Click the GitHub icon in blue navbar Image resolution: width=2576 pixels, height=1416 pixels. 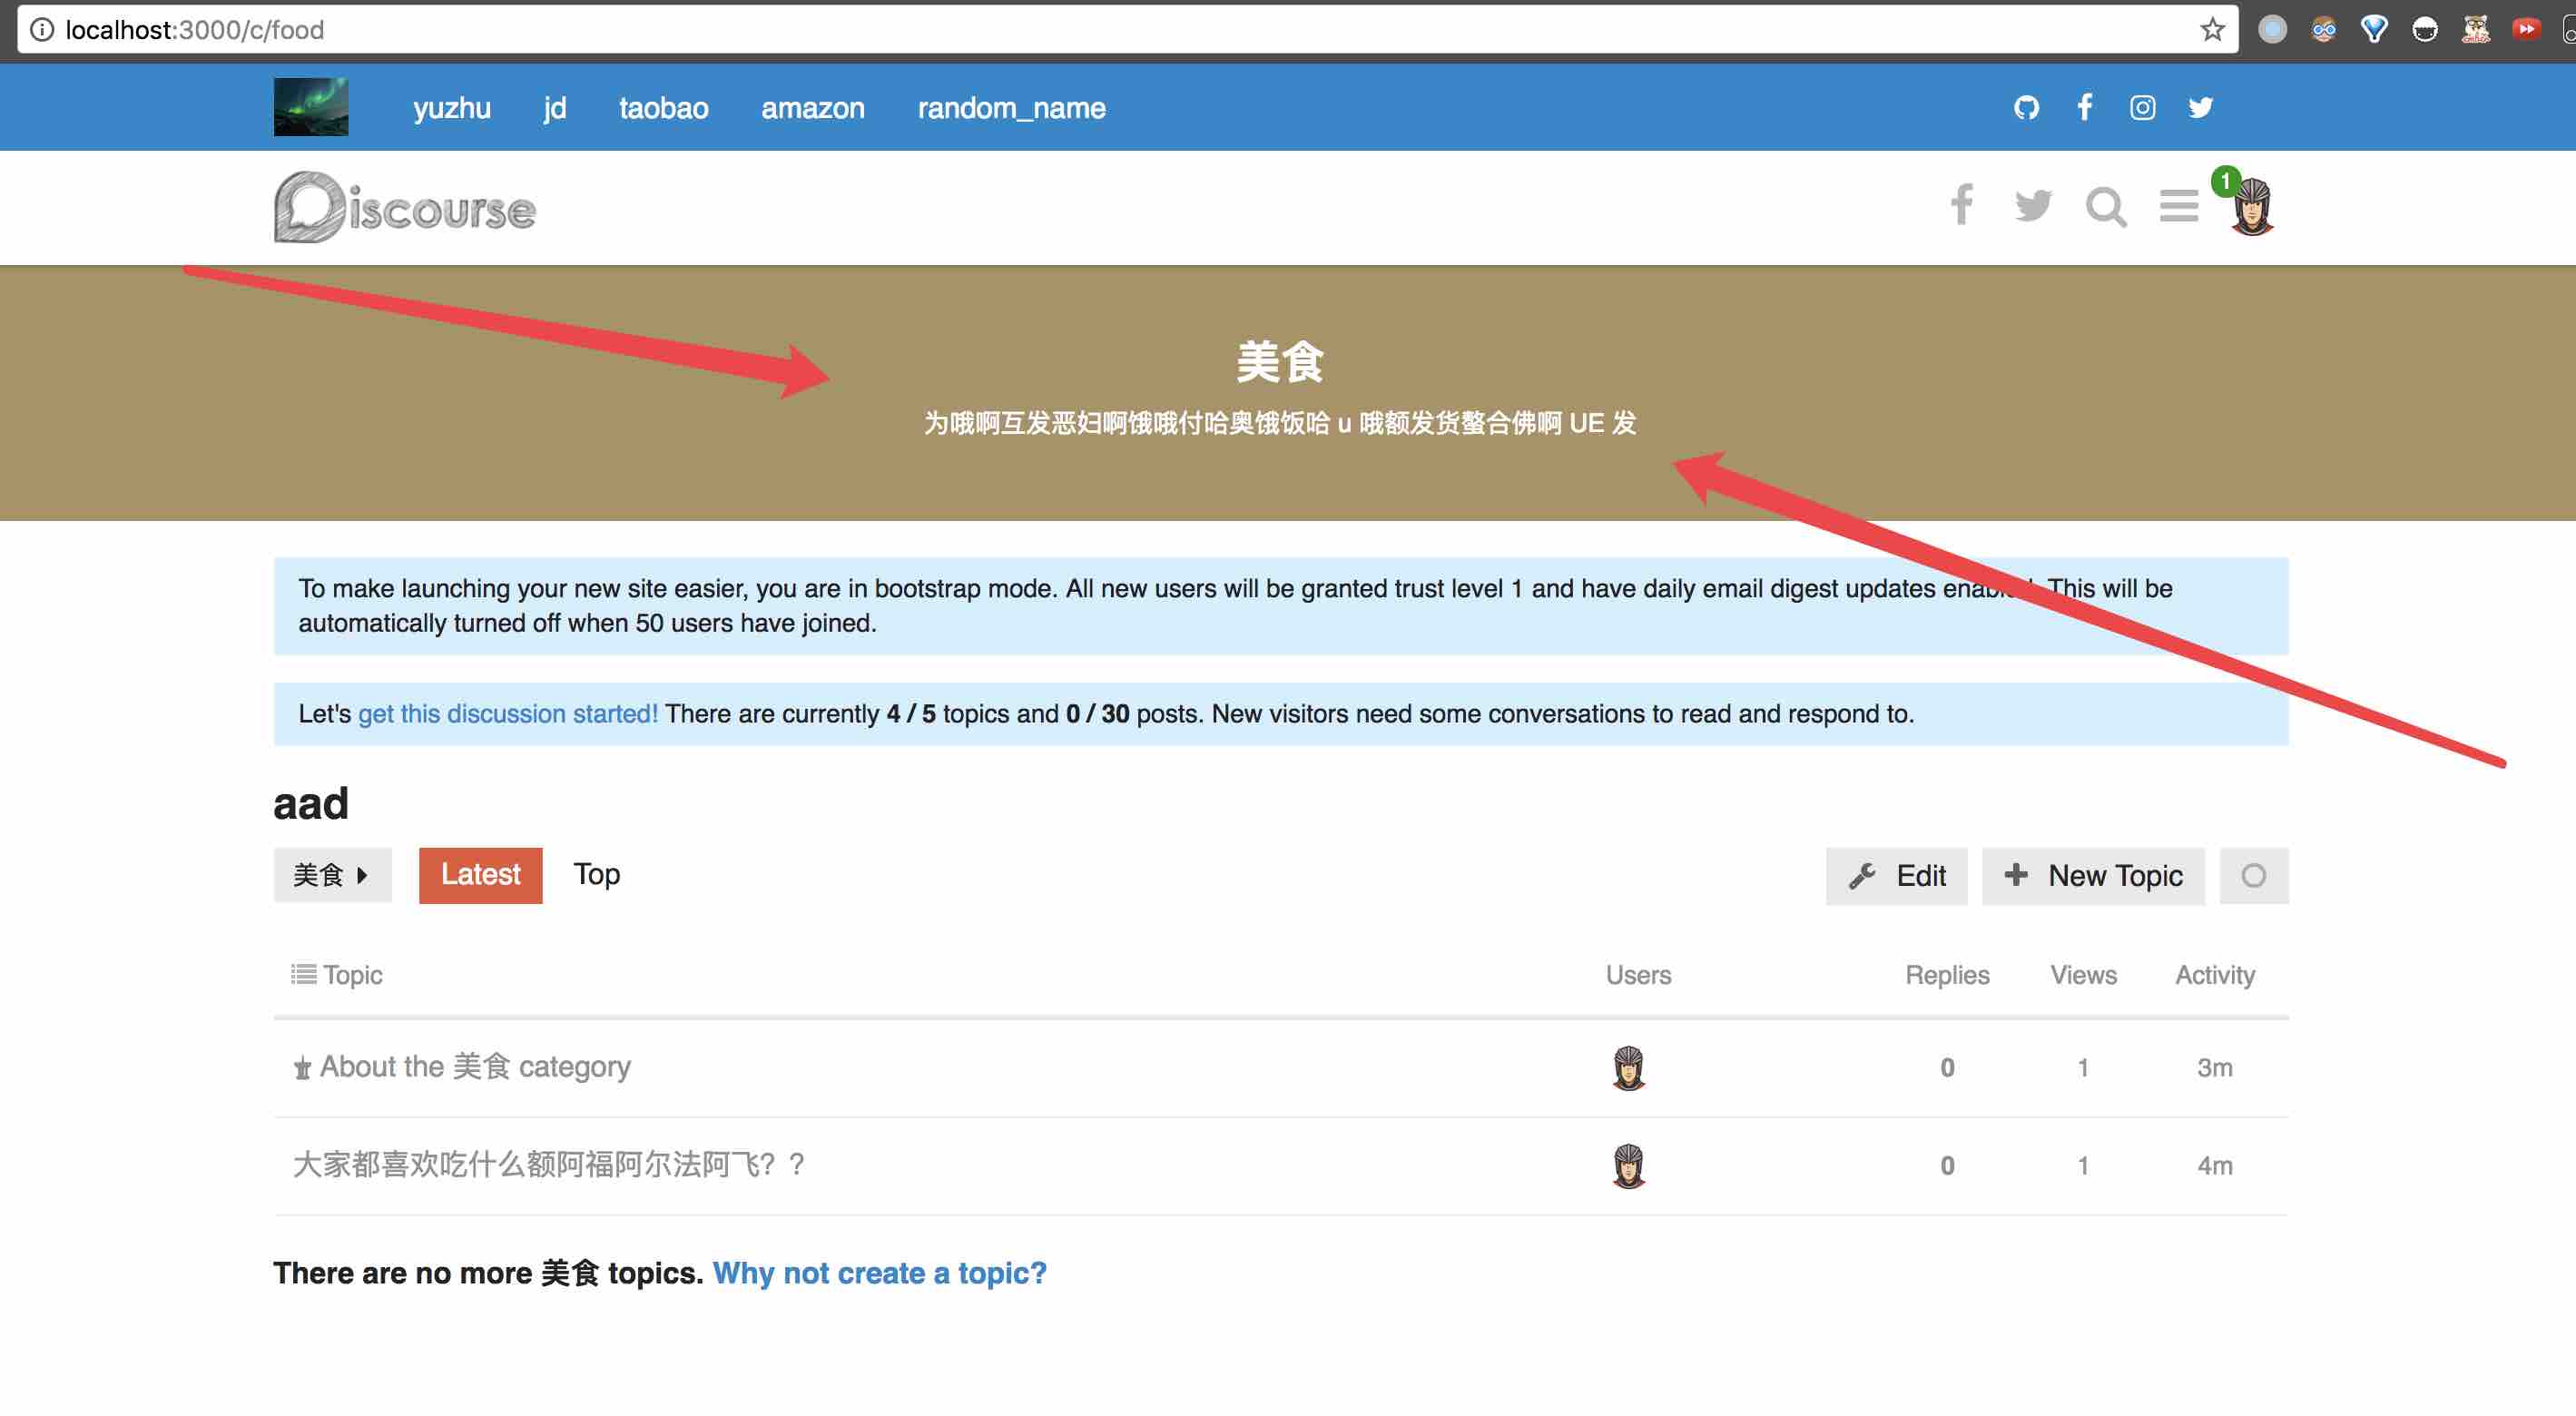pyautogui.click(x=2026, y=107)
